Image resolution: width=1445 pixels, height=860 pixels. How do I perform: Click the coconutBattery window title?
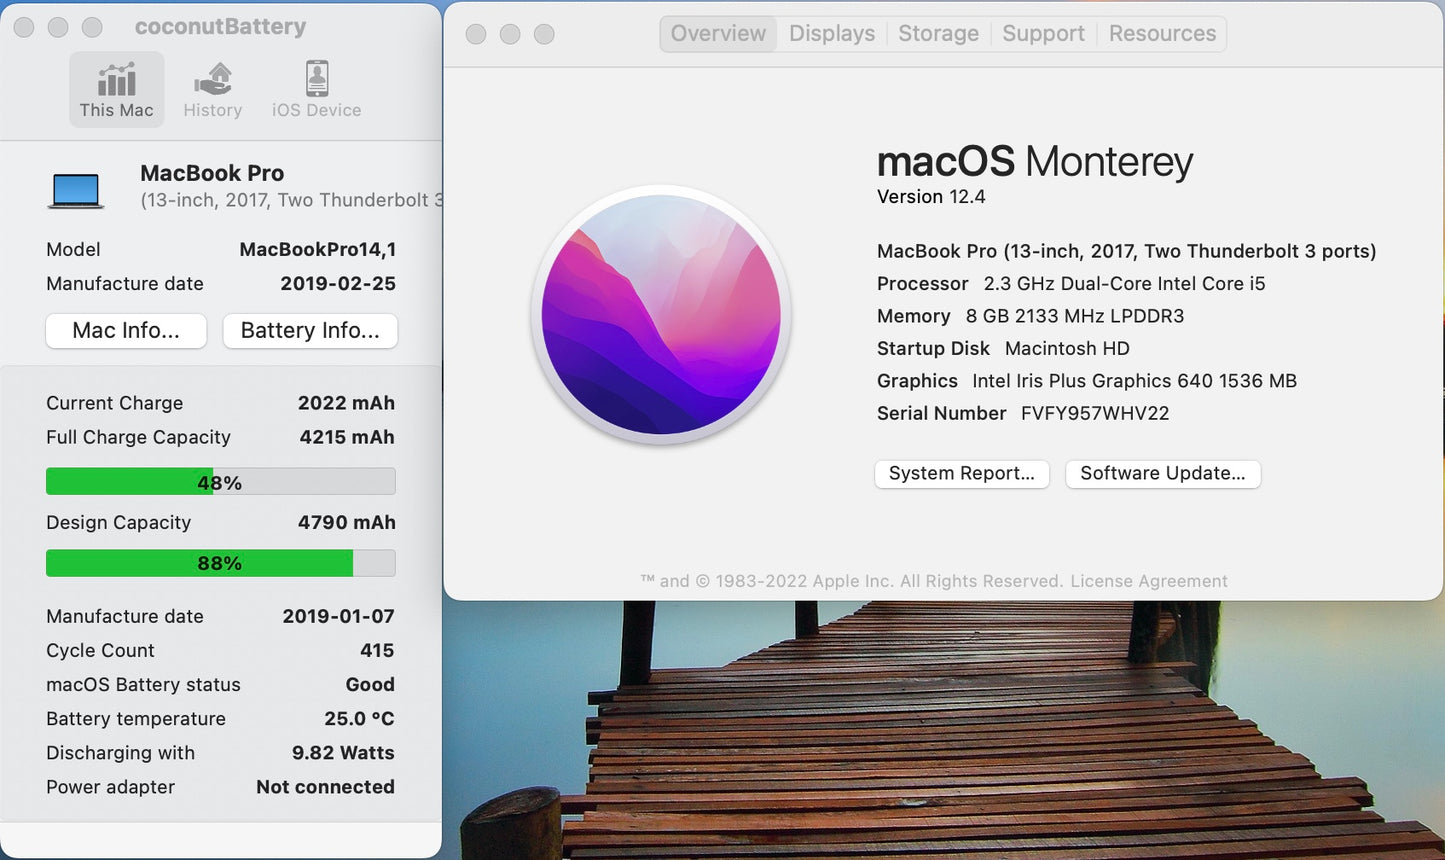(x=220, y=27)
